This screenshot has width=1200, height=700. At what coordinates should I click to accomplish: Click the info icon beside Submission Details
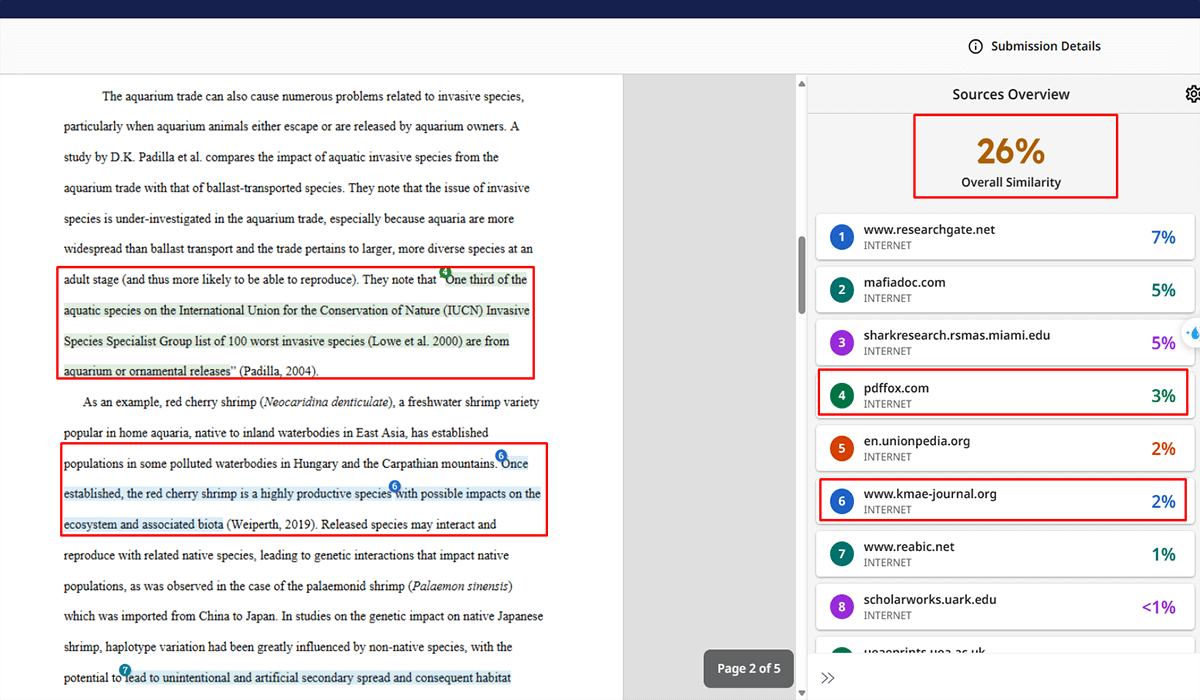975,47
